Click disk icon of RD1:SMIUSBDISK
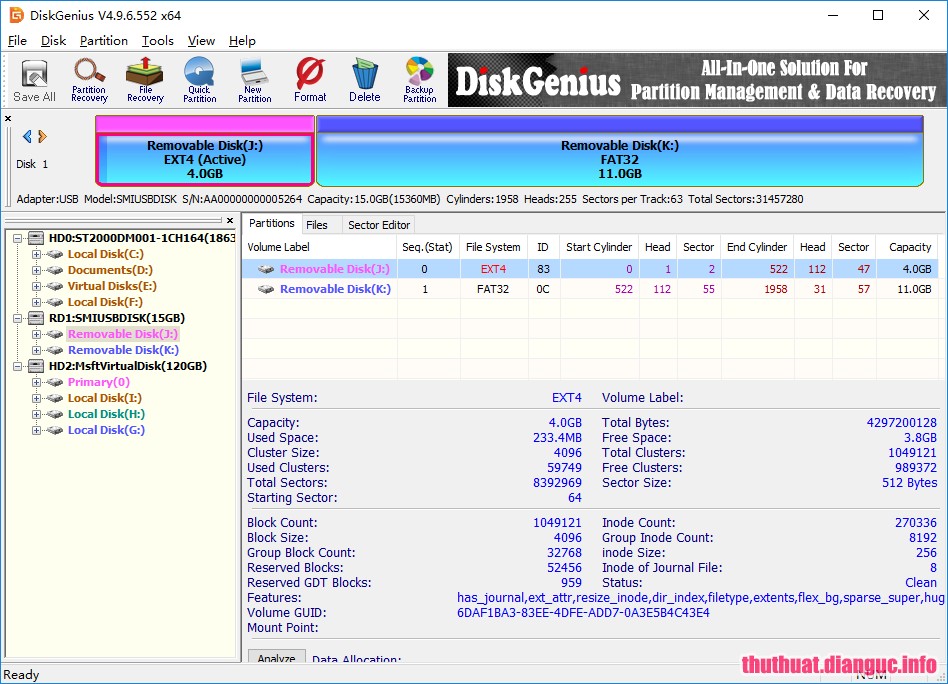This screenshot has height=684, width=948. (x=36, y=318)
